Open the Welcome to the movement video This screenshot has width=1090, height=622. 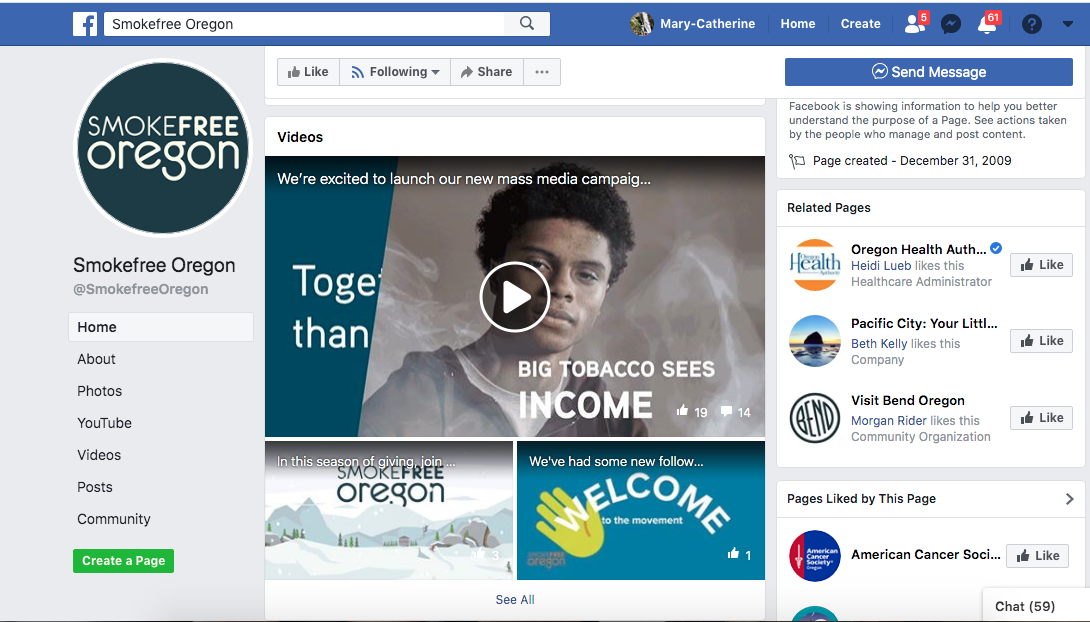click(641, 510)
